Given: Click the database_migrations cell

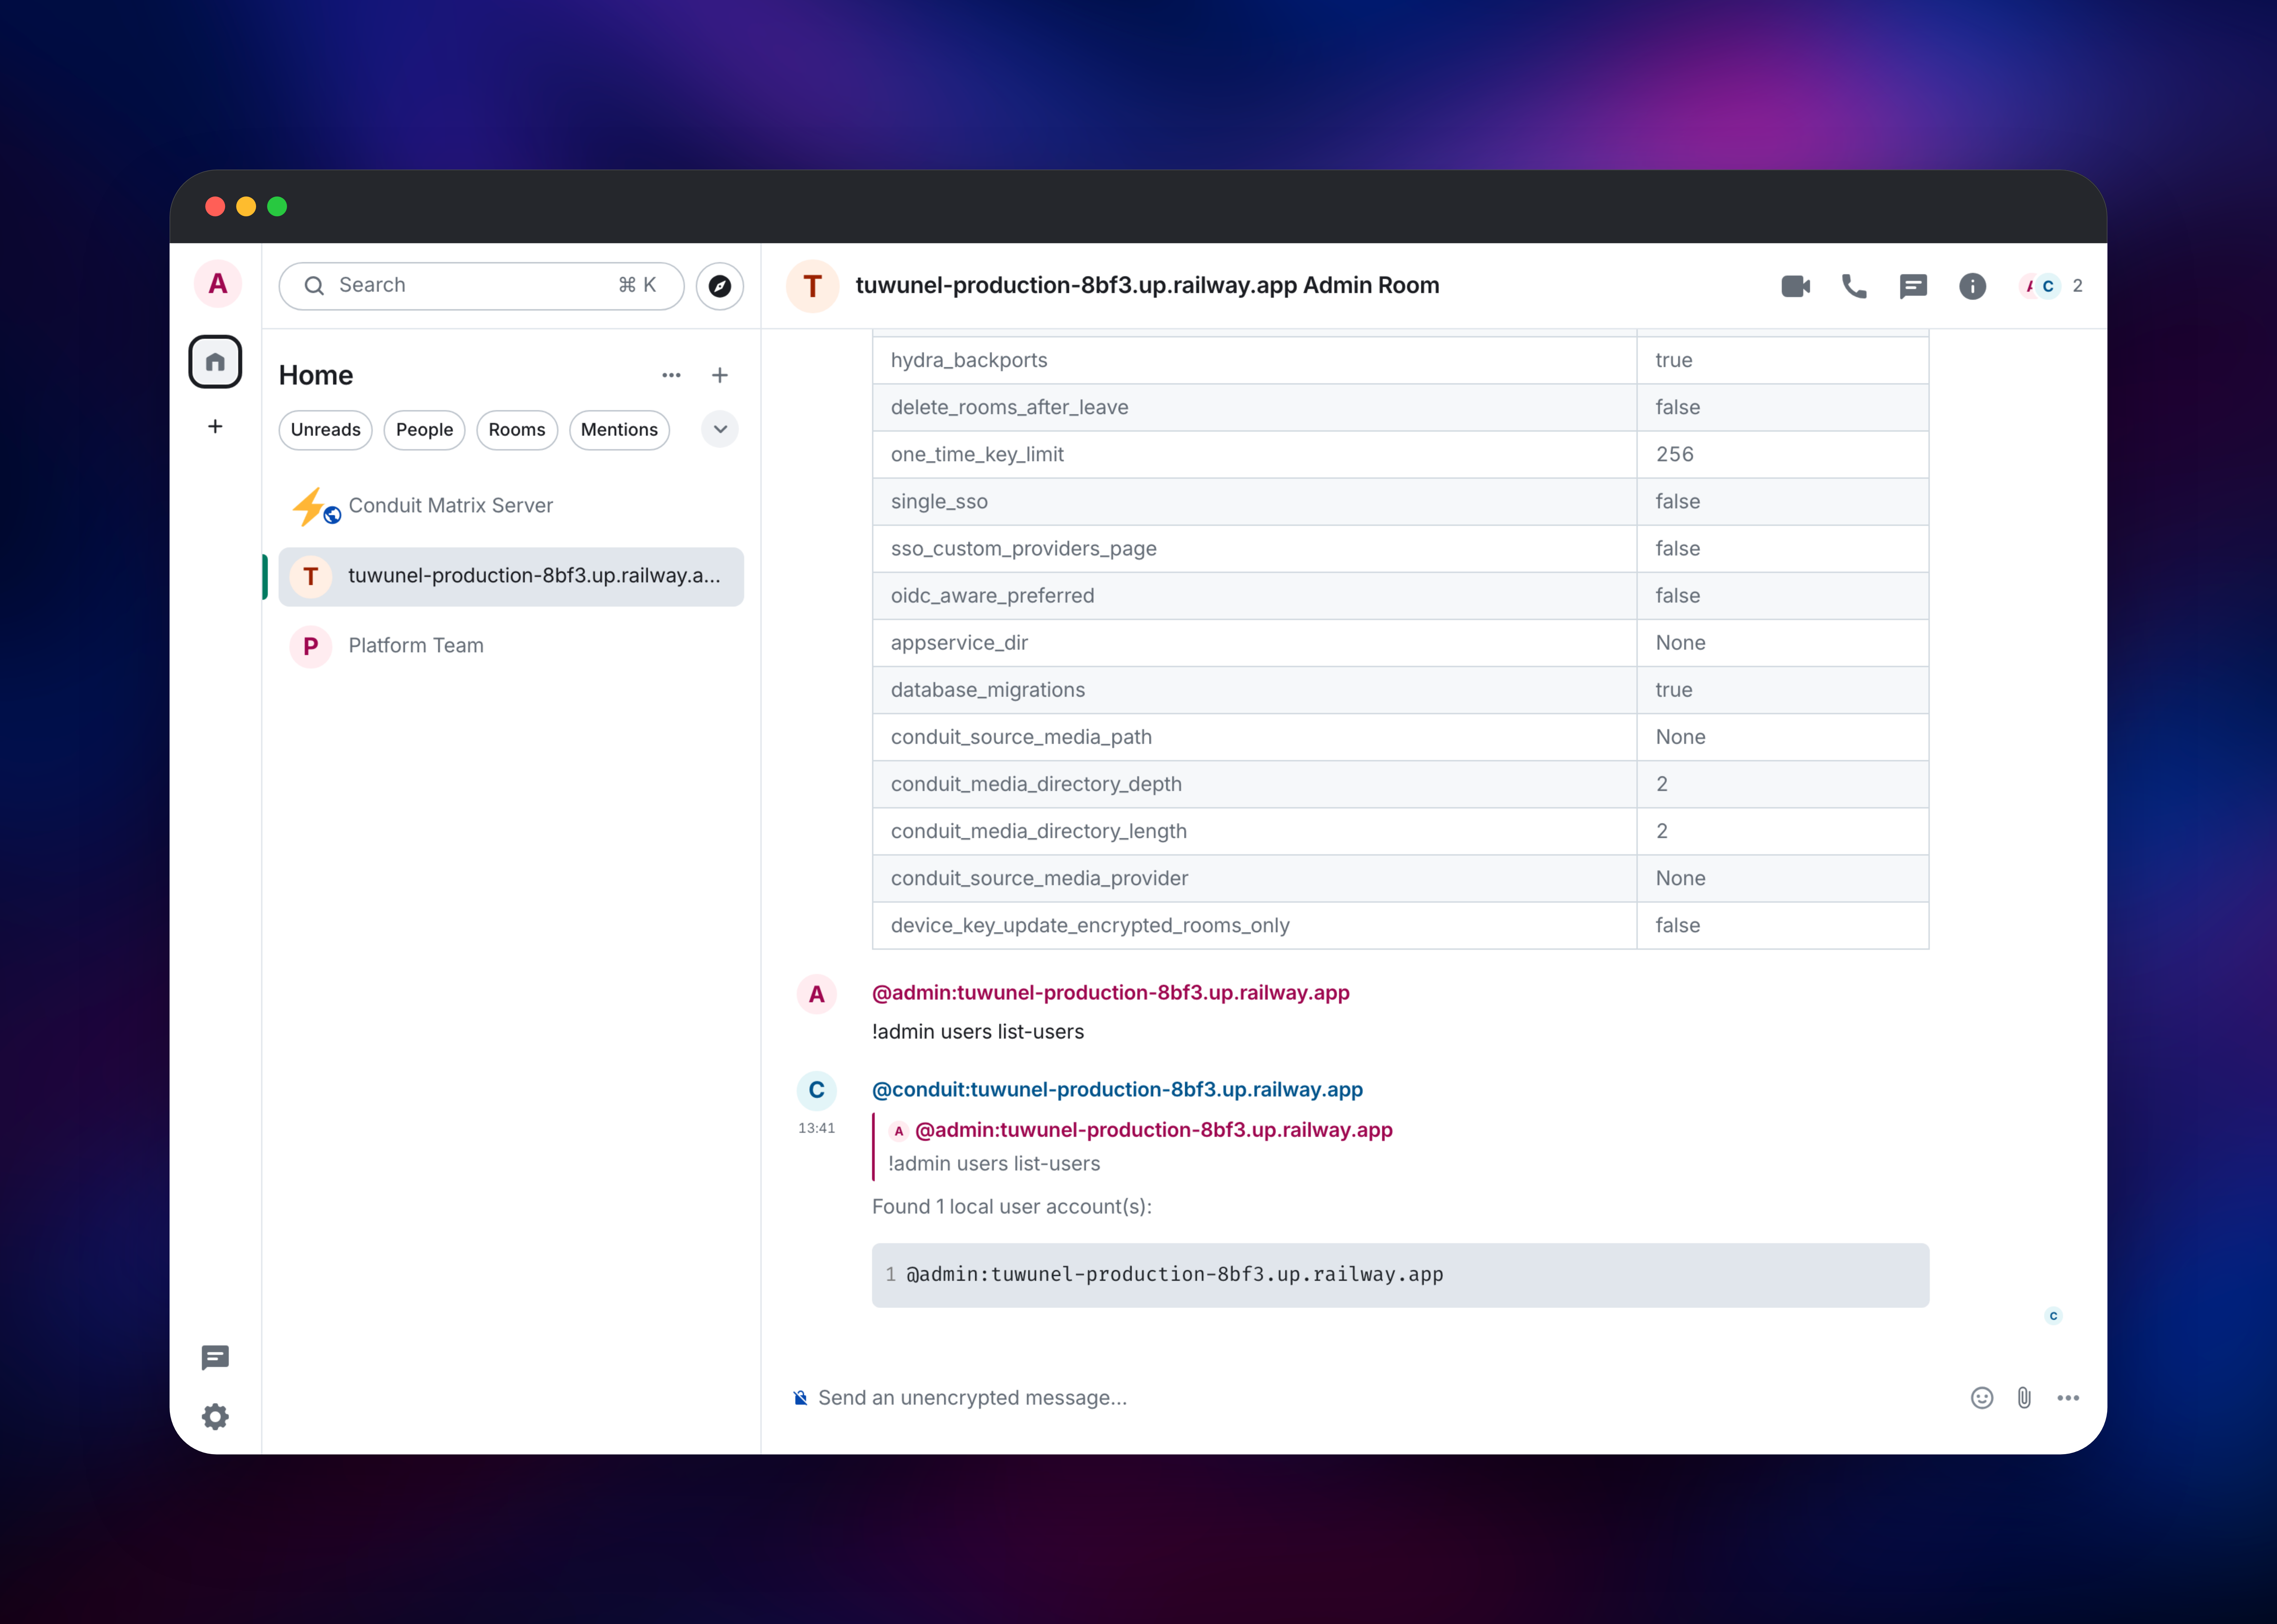Looking at the screenshot, I should click(1254, 690).
